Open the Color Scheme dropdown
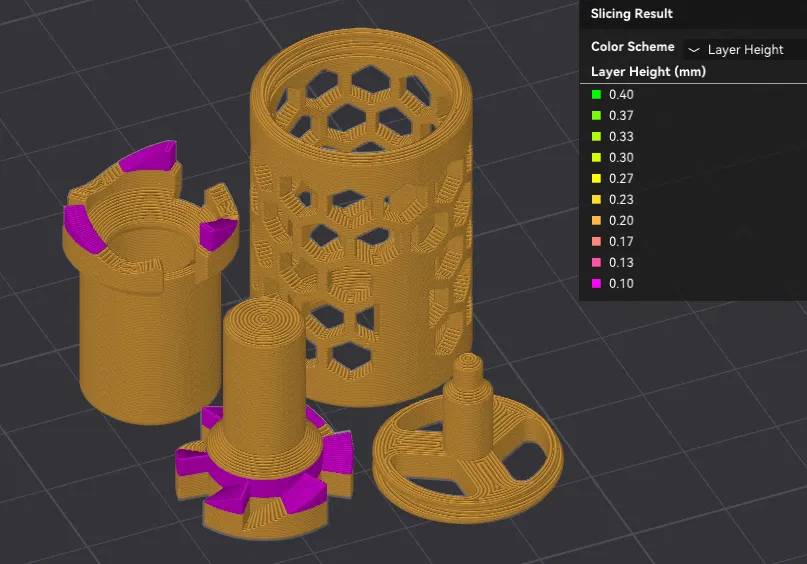The width and height of the screenshot is (807, 564). coord(745,49)
